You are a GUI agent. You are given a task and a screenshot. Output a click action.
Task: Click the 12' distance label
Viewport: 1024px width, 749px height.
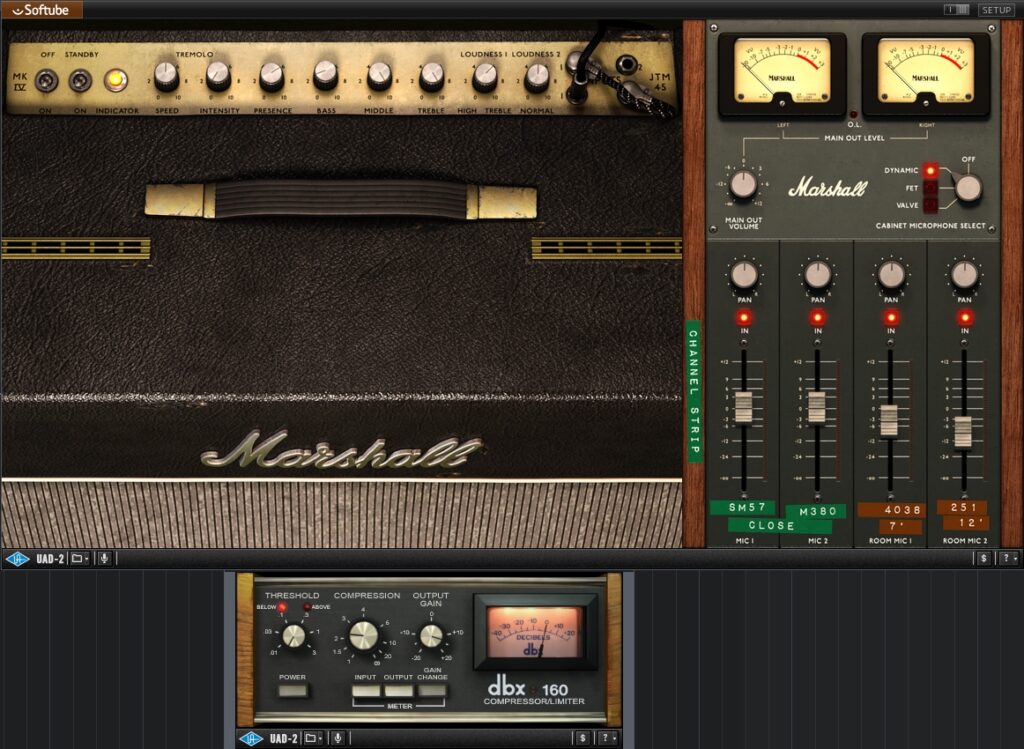pos(967,523)
